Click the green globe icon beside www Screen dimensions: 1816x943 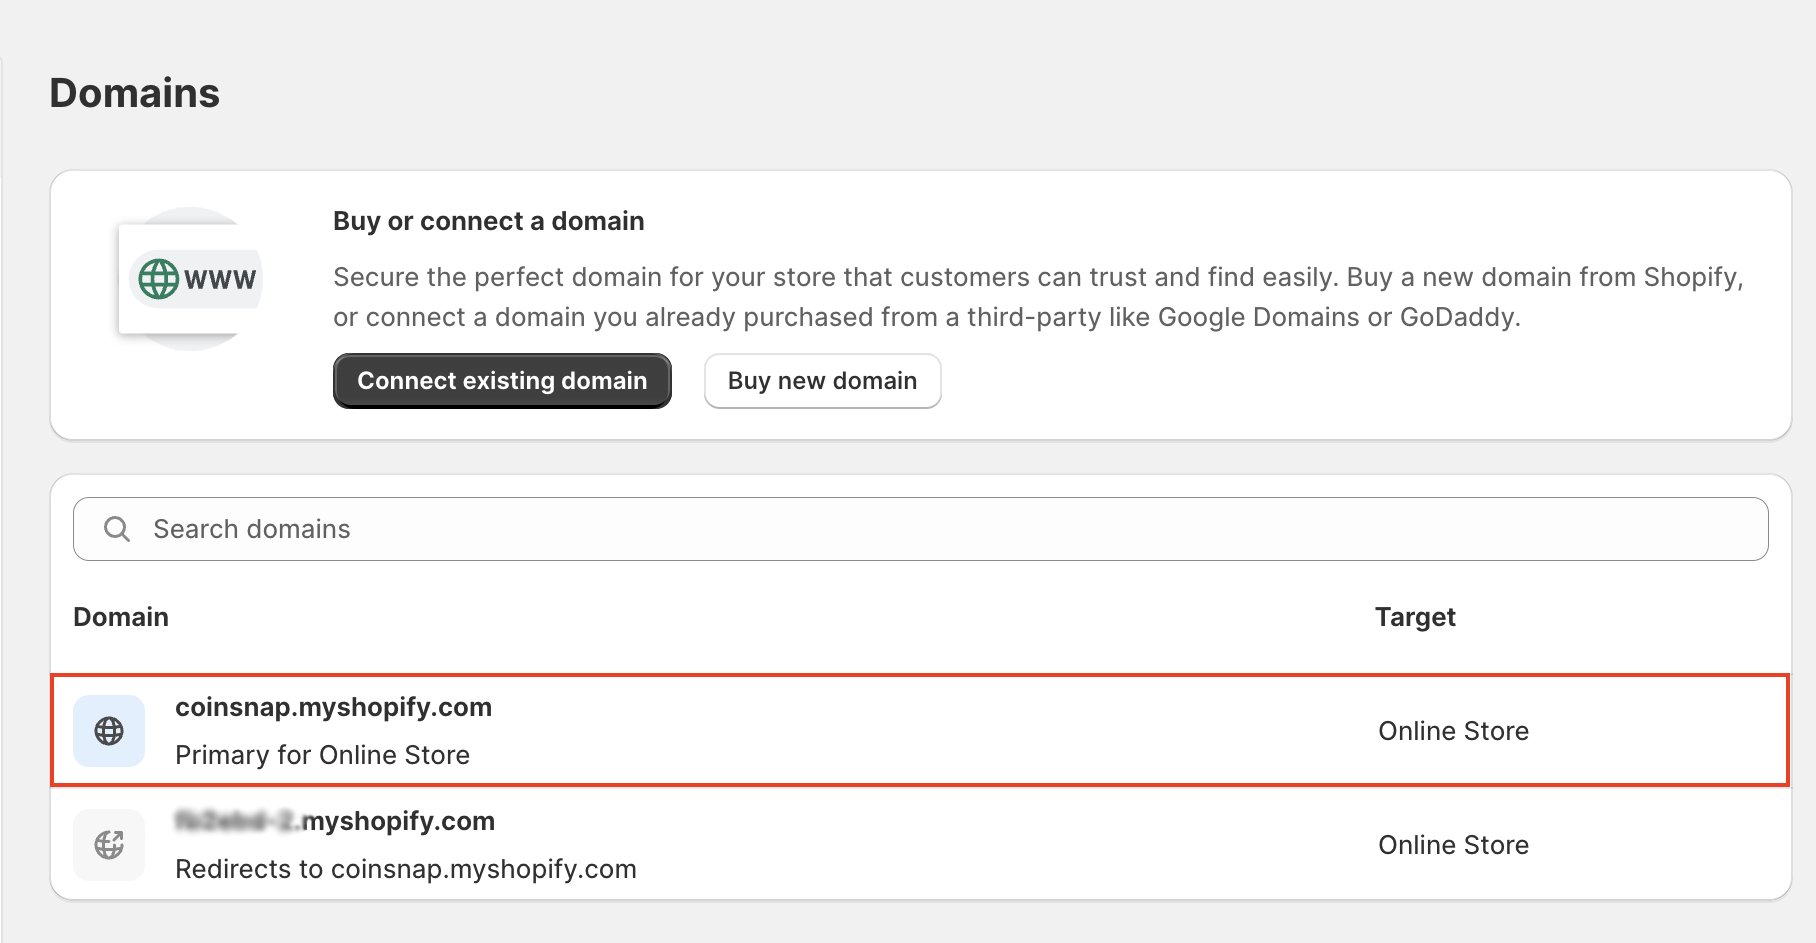pyautogui.click(x=158, y=279)
